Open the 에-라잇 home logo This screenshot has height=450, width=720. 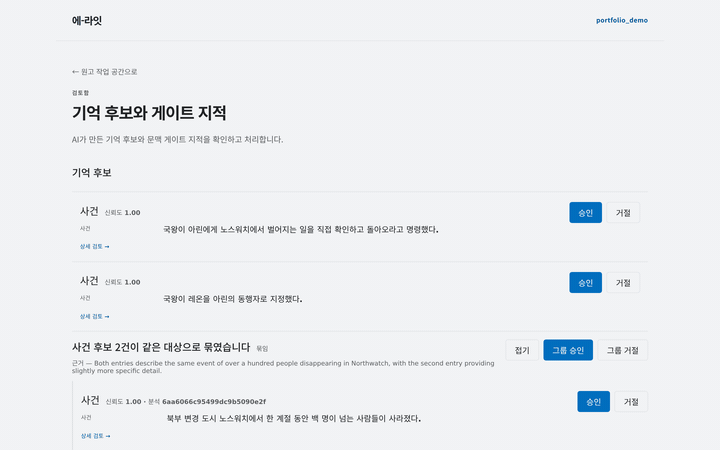coord(87,20)
